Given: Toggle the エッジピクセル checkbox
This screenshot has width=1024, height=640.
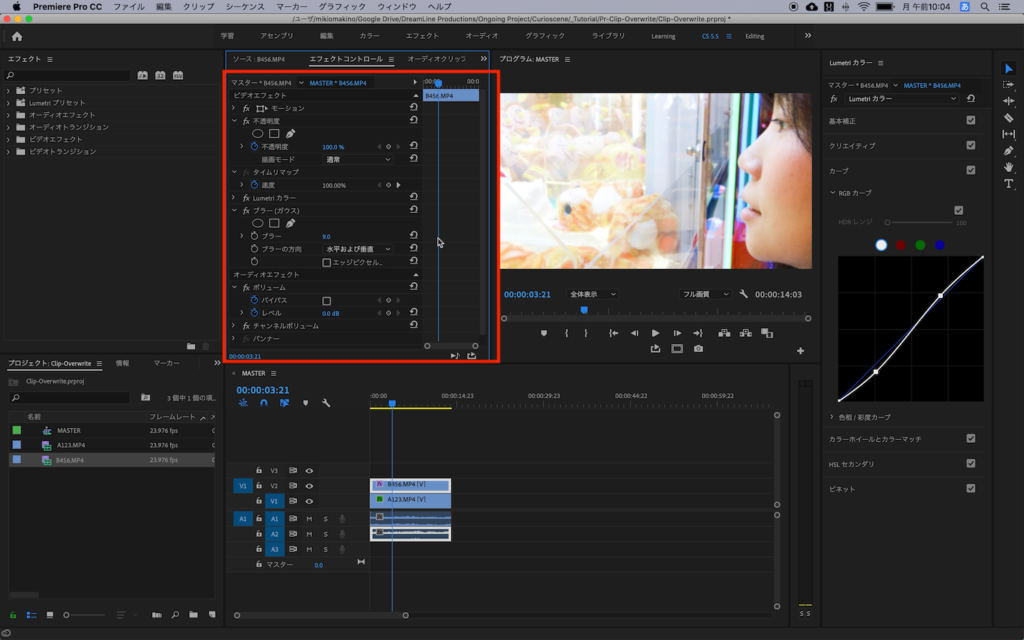Looking at the screenshot, I should pos(326,262).
